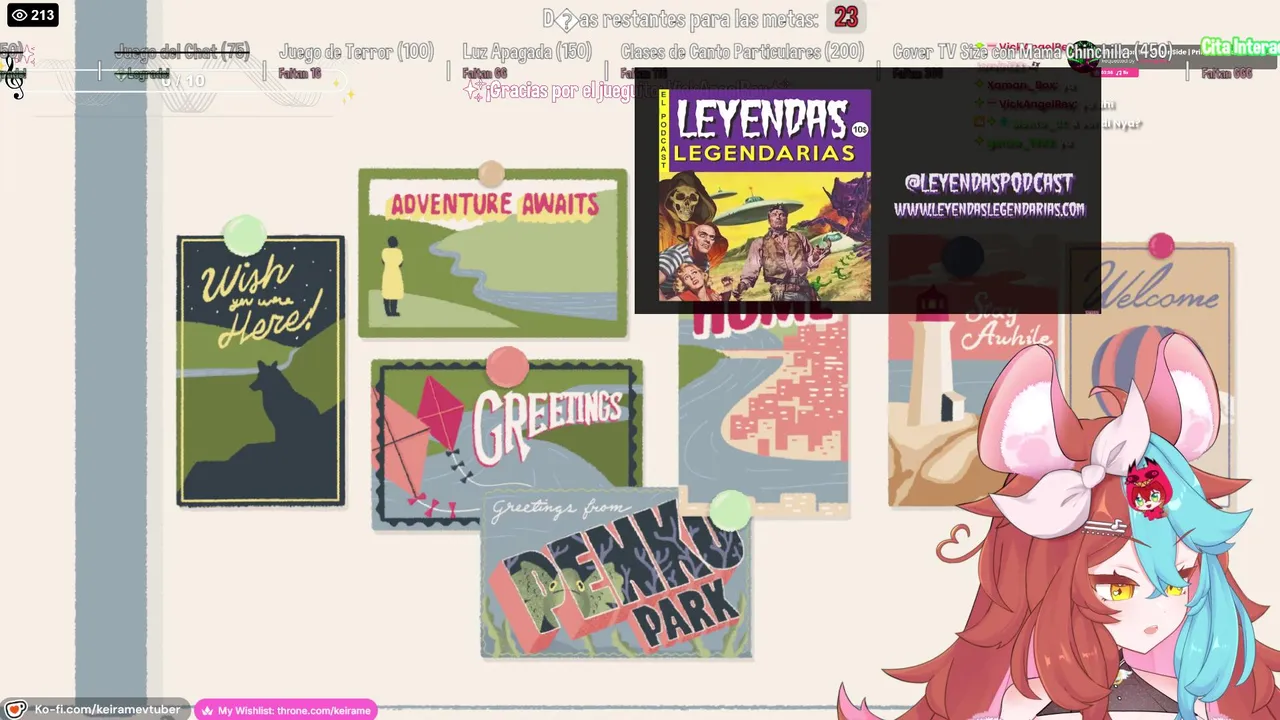1280x720 pixels.
Task: Click 'Clases de Canto Particulares (200)' goal
Action: (x=742, y=52)
